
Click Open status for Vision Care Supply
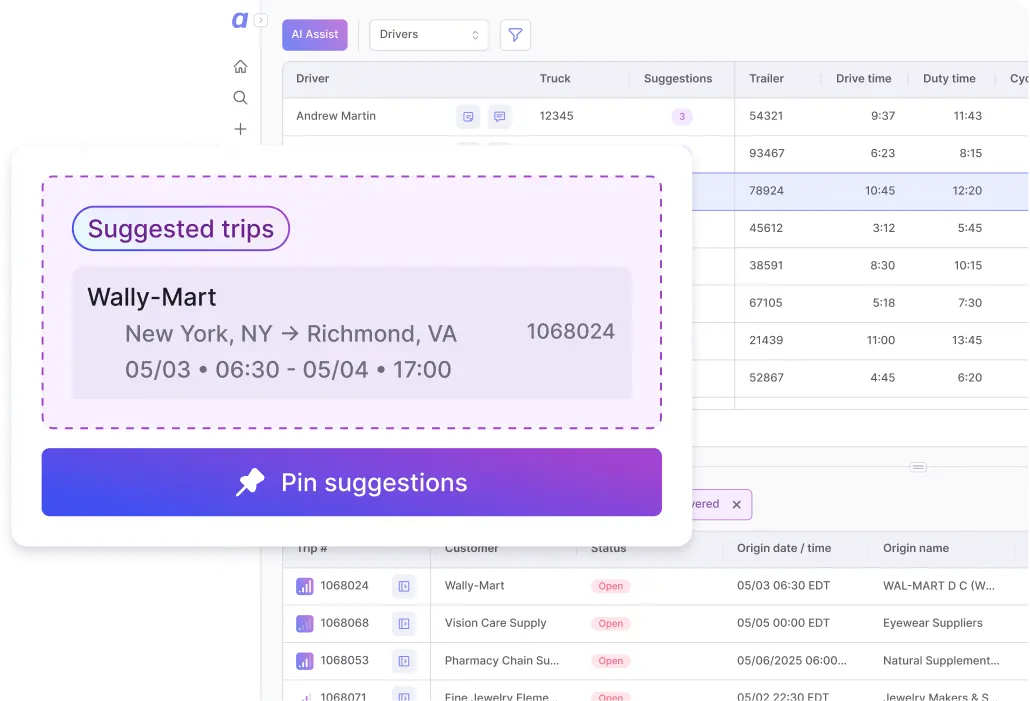610,624
